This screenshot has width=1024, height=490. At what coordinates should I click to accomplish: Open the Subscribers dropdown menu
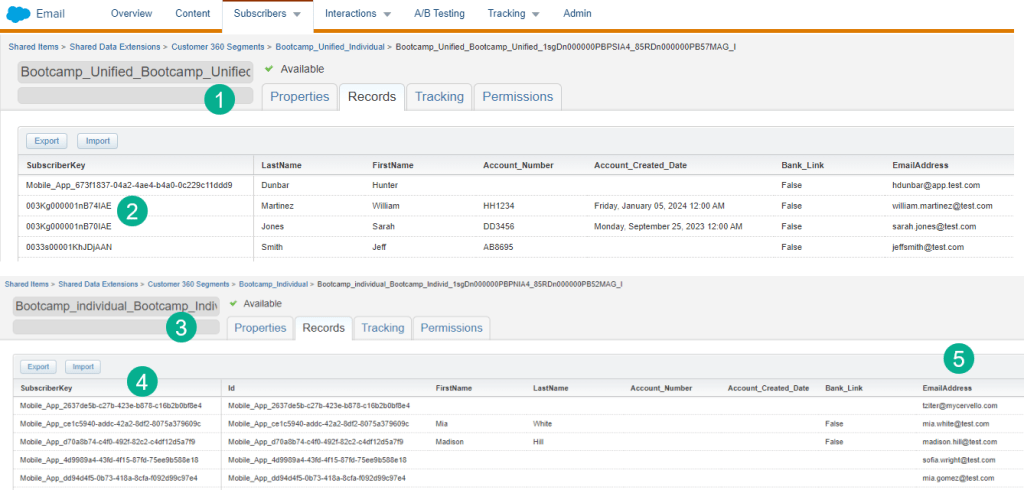[x=267, y=14]
